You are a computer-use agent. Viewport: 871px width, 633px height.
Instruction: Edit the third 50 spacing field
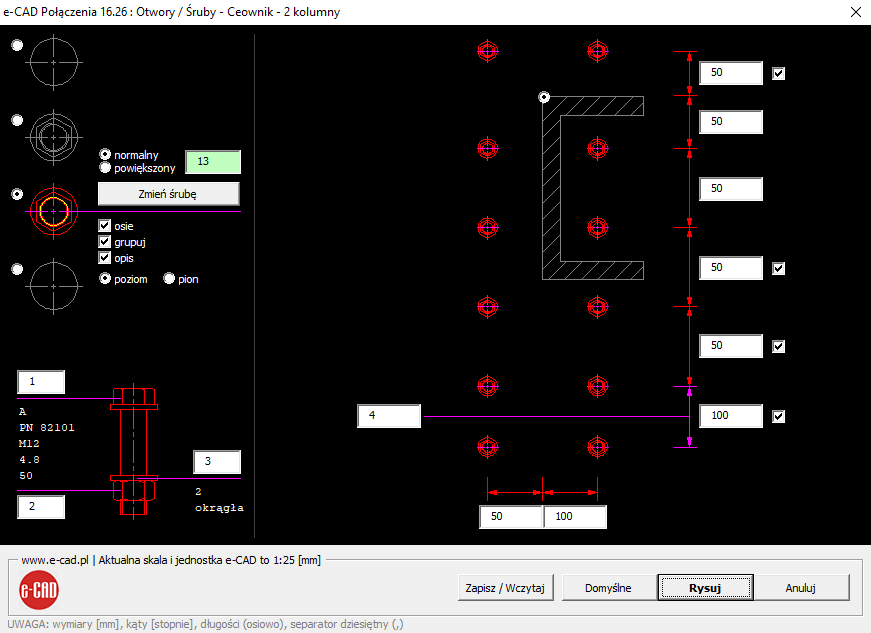[x=730, y=189]
